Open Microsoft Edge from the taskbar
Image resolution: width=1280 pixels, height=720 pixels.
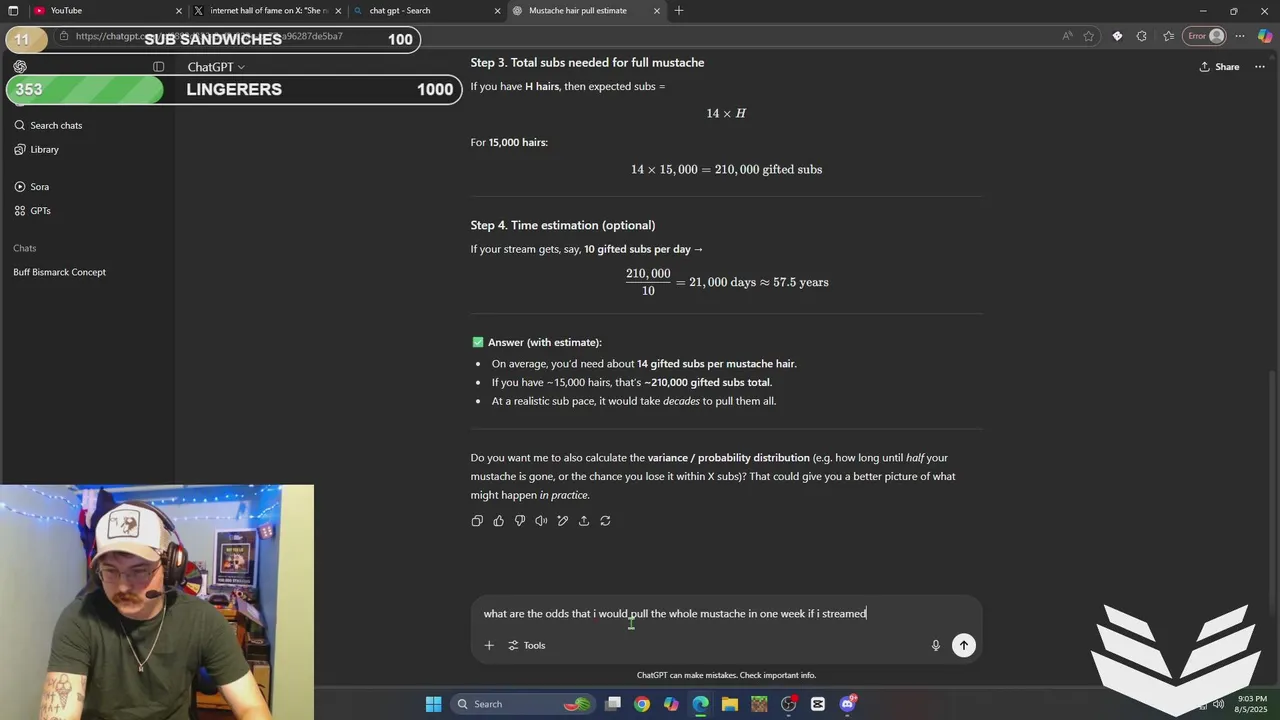pyautogui.click(x=700, y=704)
